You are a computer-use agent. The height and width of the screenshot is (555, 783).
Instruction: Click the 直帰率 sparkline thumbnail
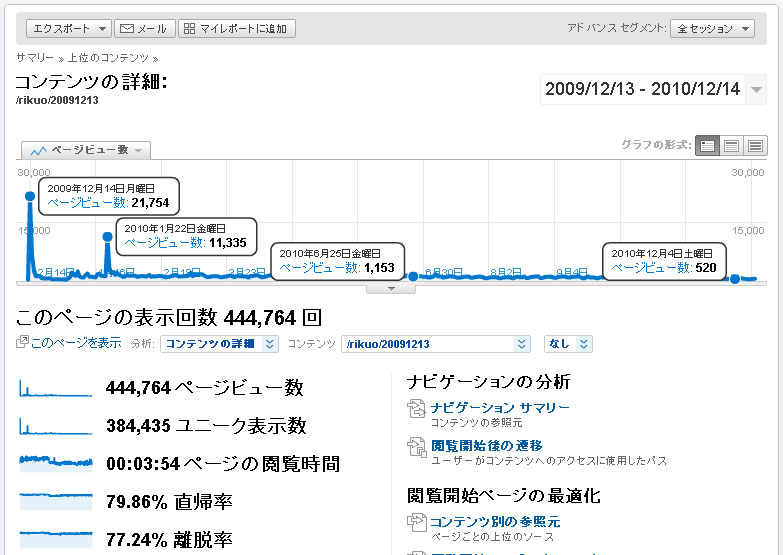(56, 501)
